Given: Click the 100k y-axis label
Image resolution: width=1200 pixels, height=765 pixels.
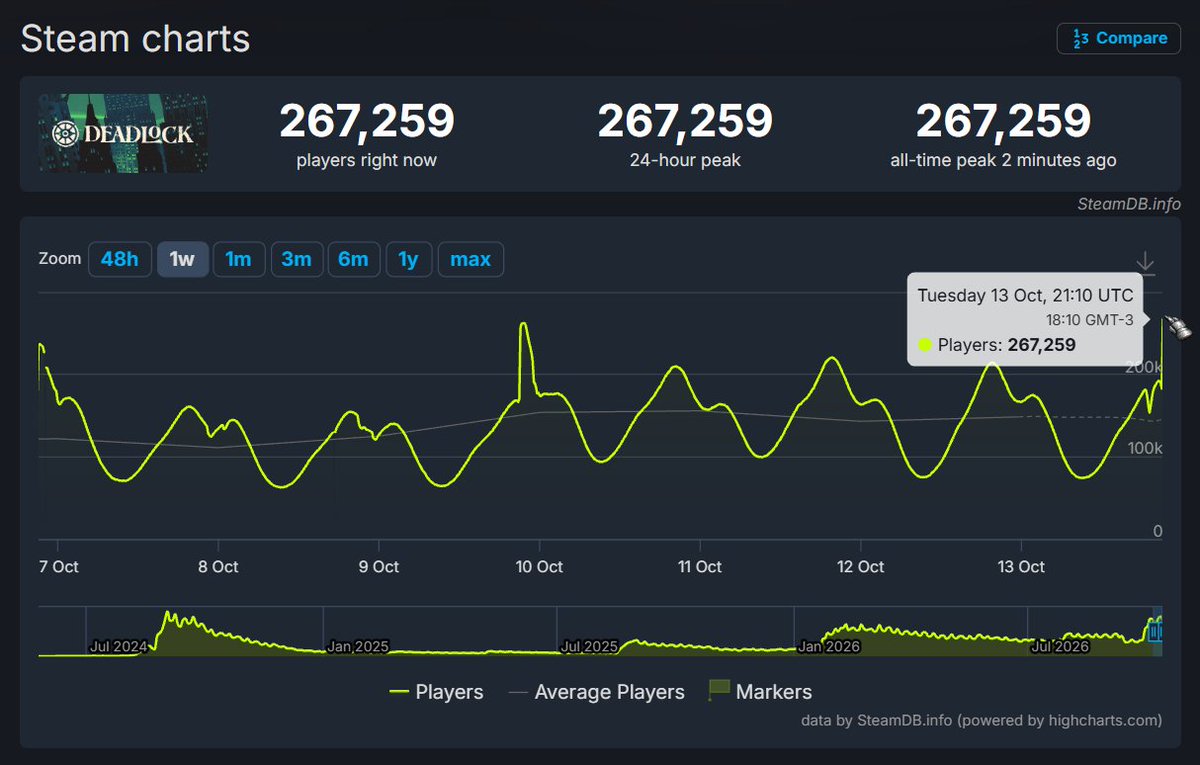Looking at the screenshot, I should [1145, 449].
